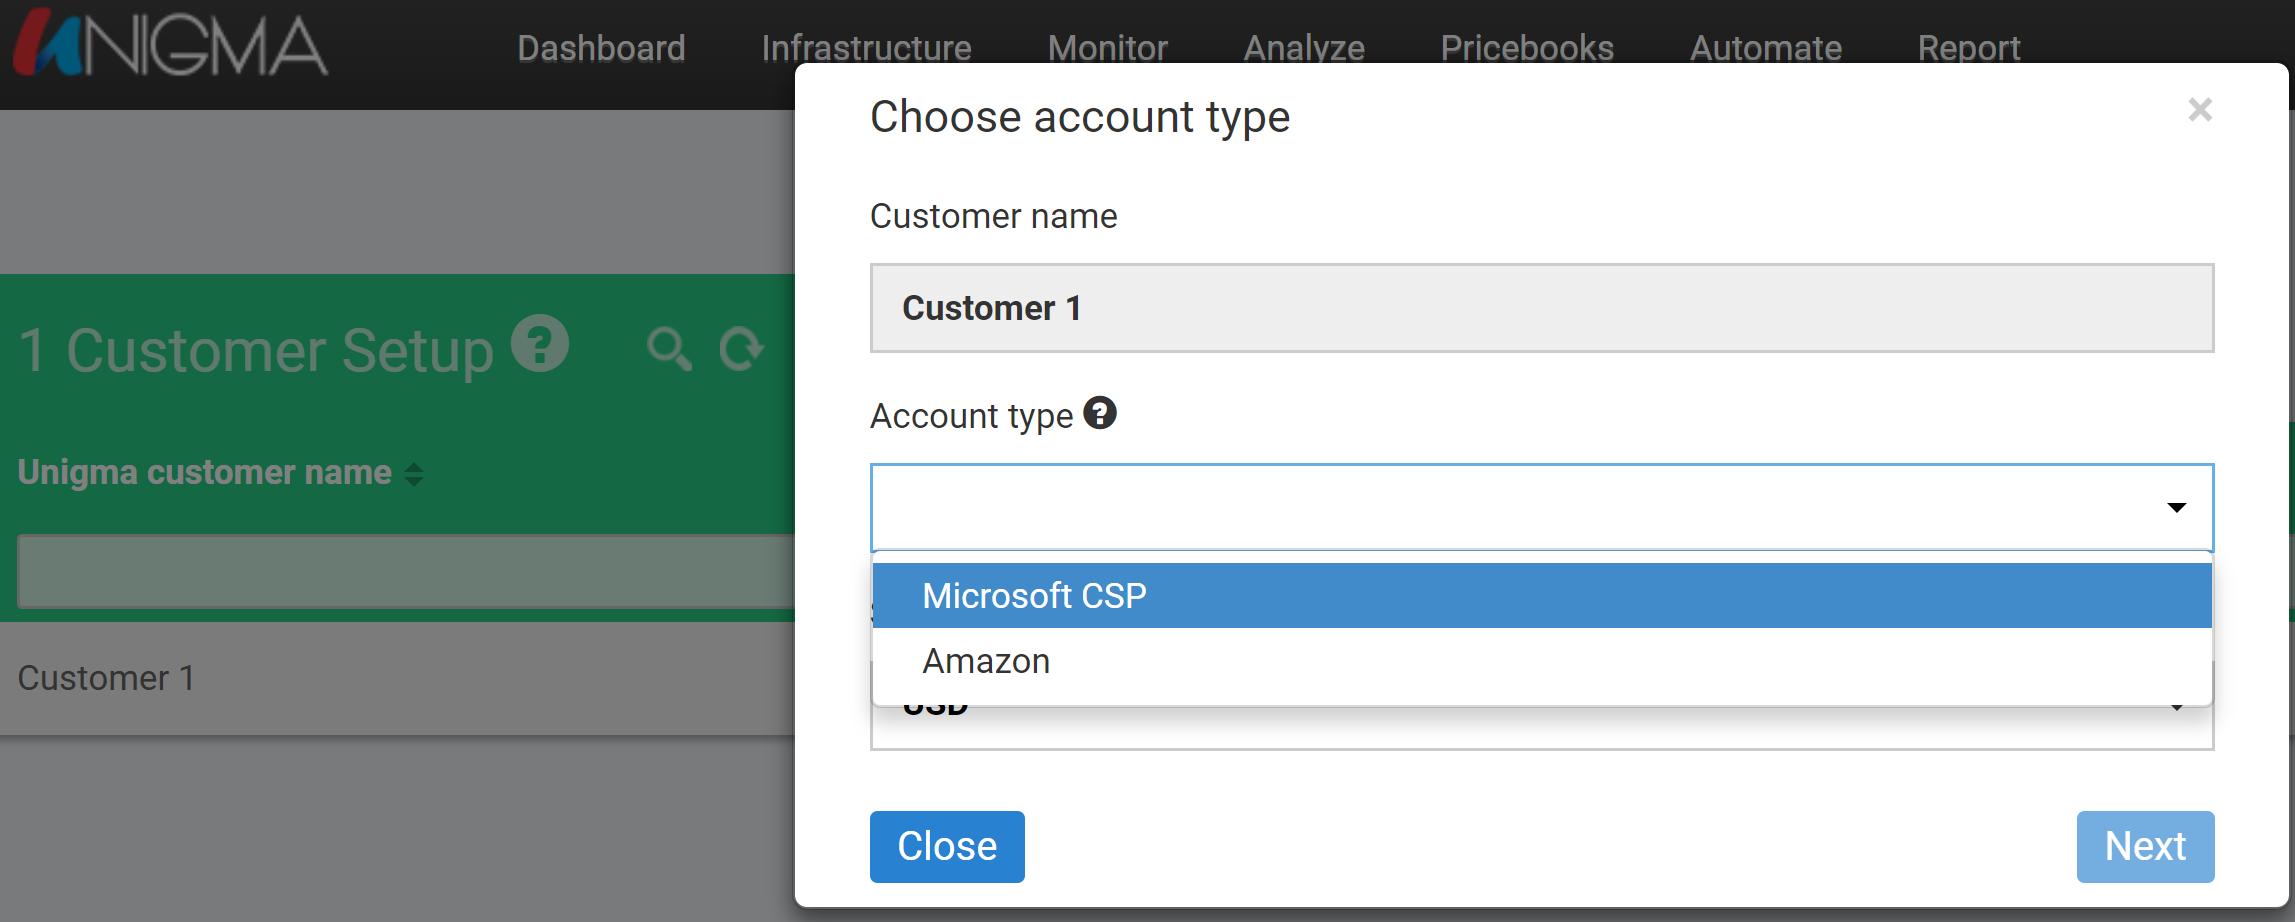Image resolution: width=2295 pixels, height=922 pixels.
Task: Open the Account type help icon
Action: click(1100, 413)
